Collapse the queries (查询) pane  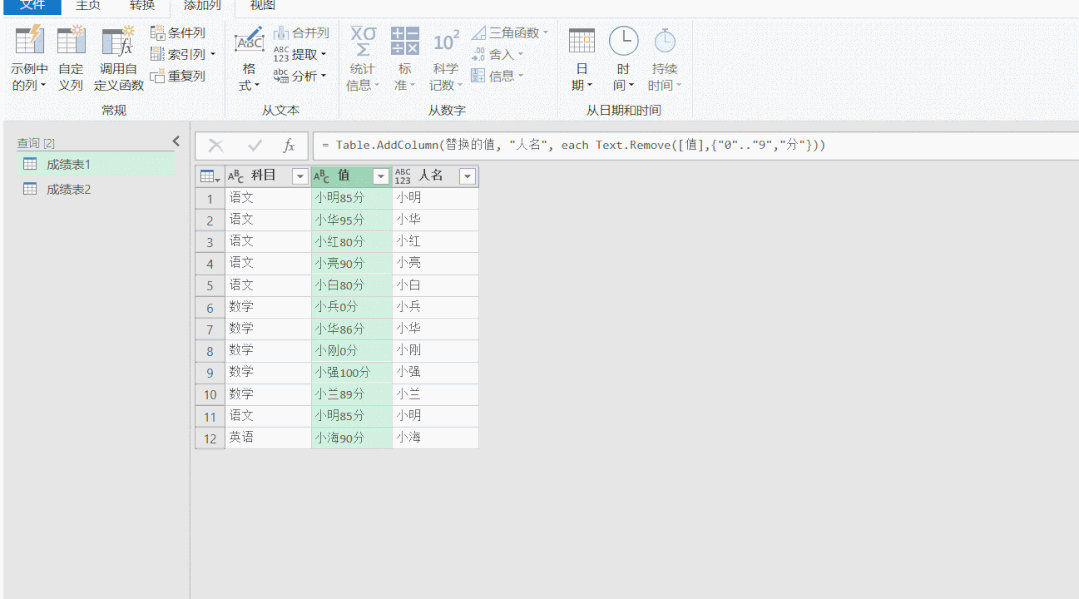click(x=176, y=141)
